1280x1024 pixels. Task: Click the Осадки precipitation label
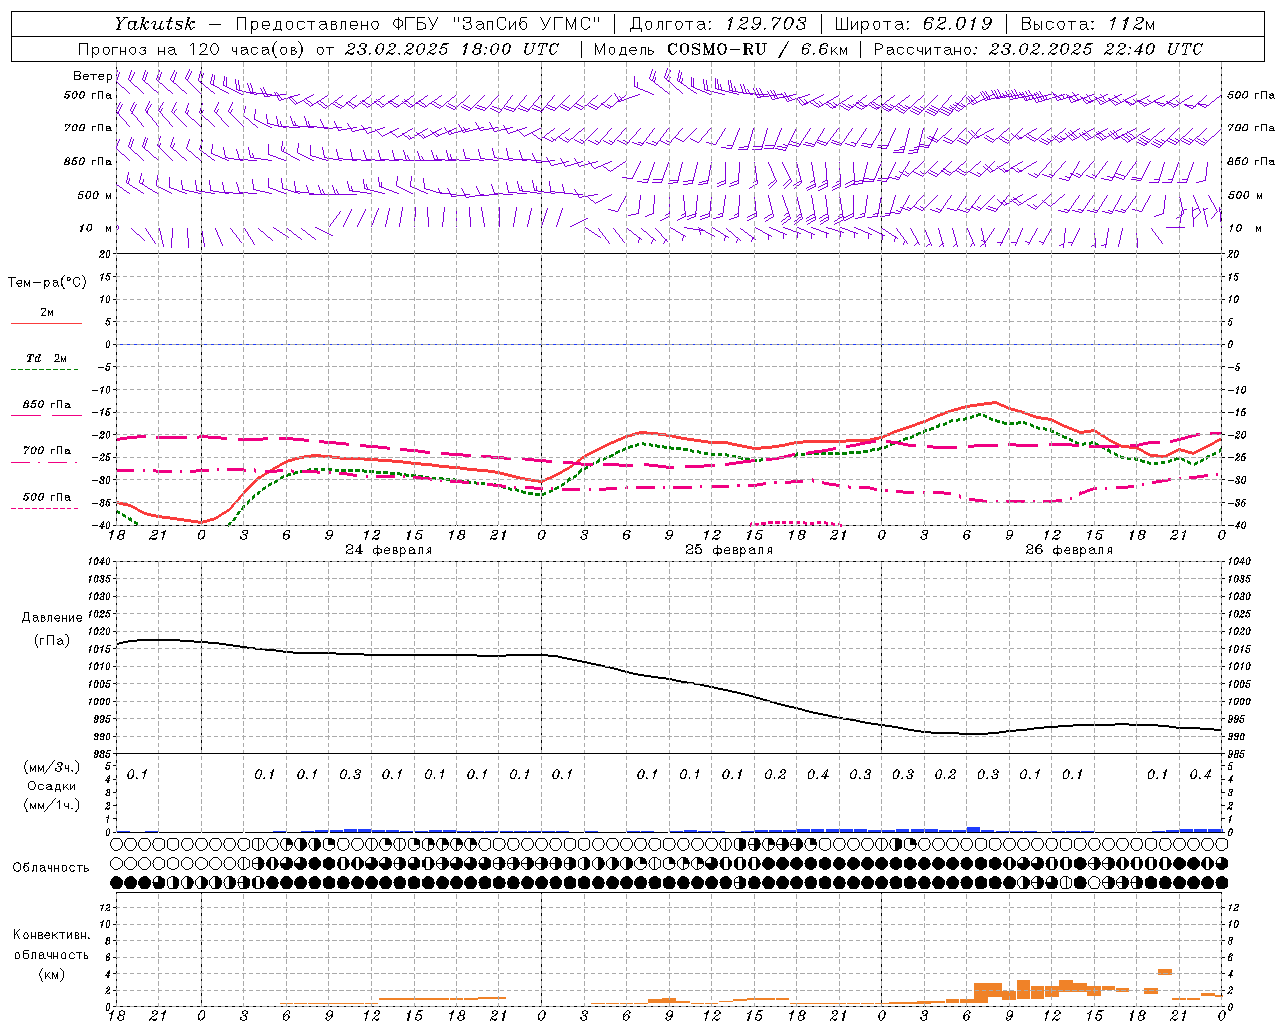(51, 786)
